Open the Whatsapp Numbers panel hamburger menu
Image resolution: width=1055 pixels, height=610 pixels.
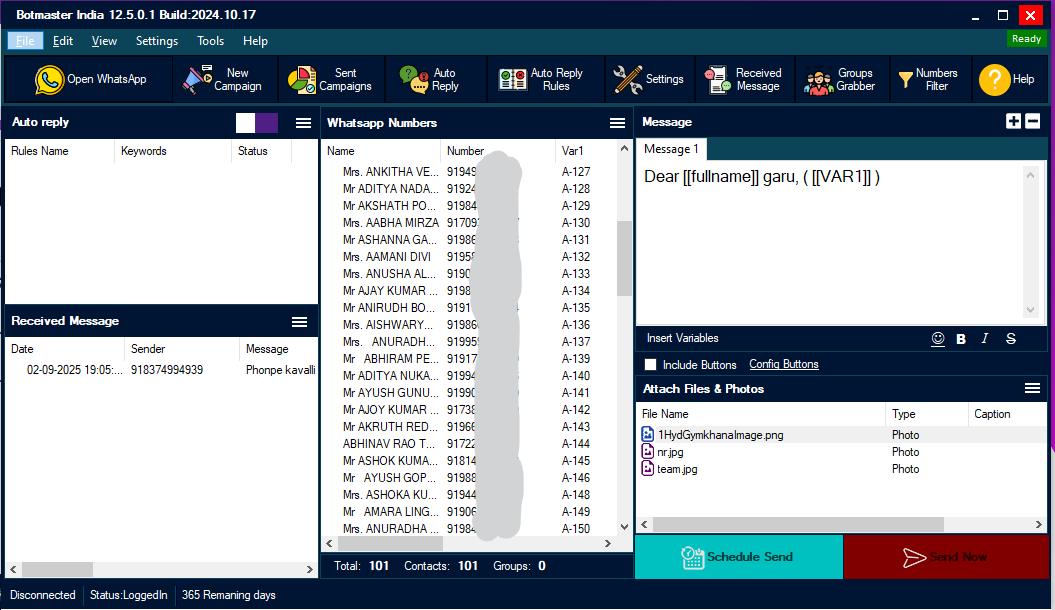tap(617, 123)
